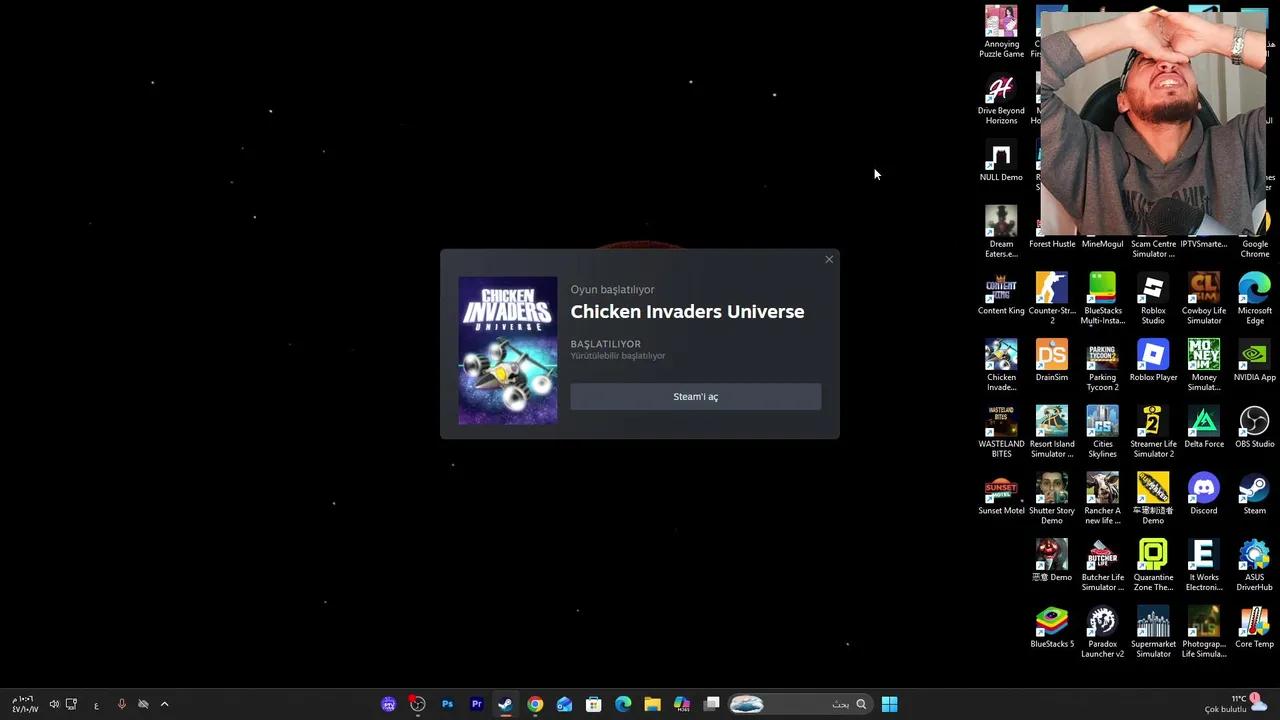Select the Resort Island Simulator desktop icon

tap(1052, 432)
